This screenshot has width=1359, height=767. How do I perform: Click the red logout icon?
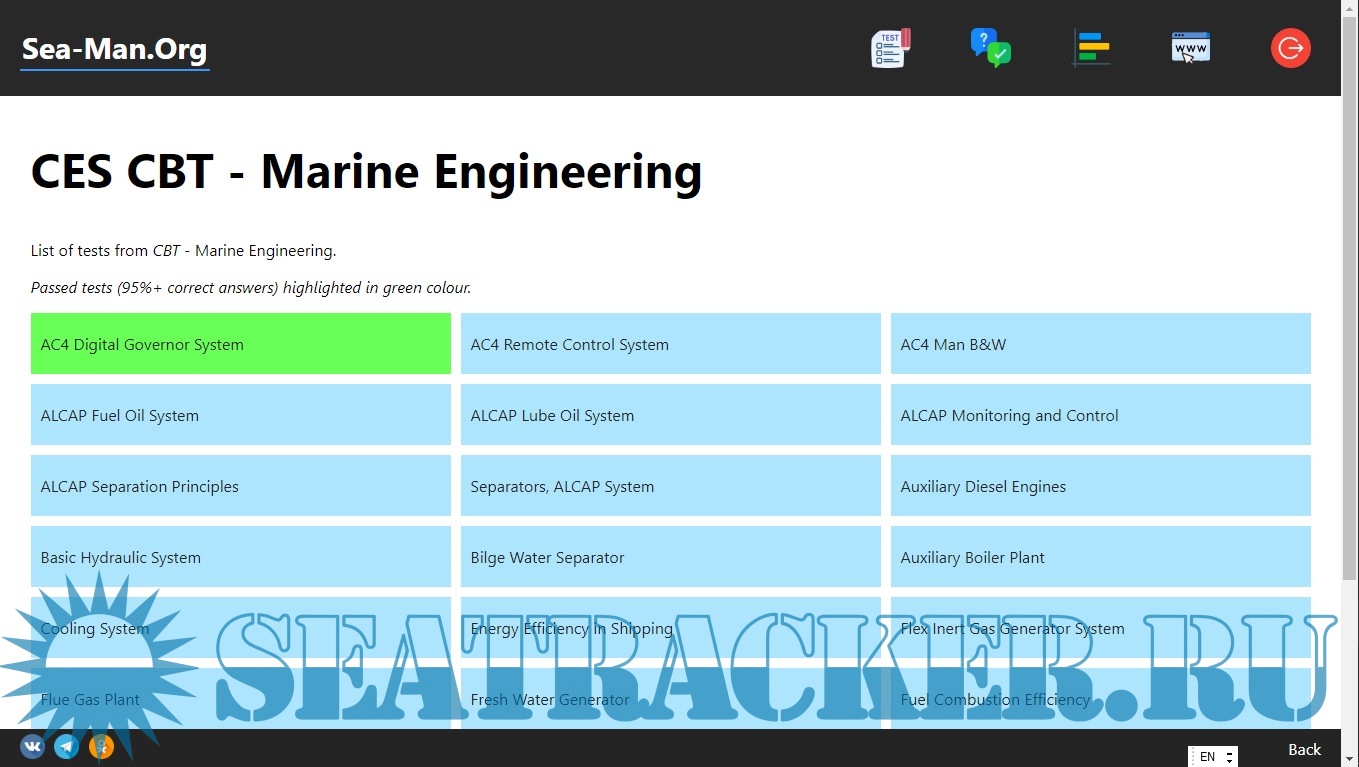tap(1290, 48)
